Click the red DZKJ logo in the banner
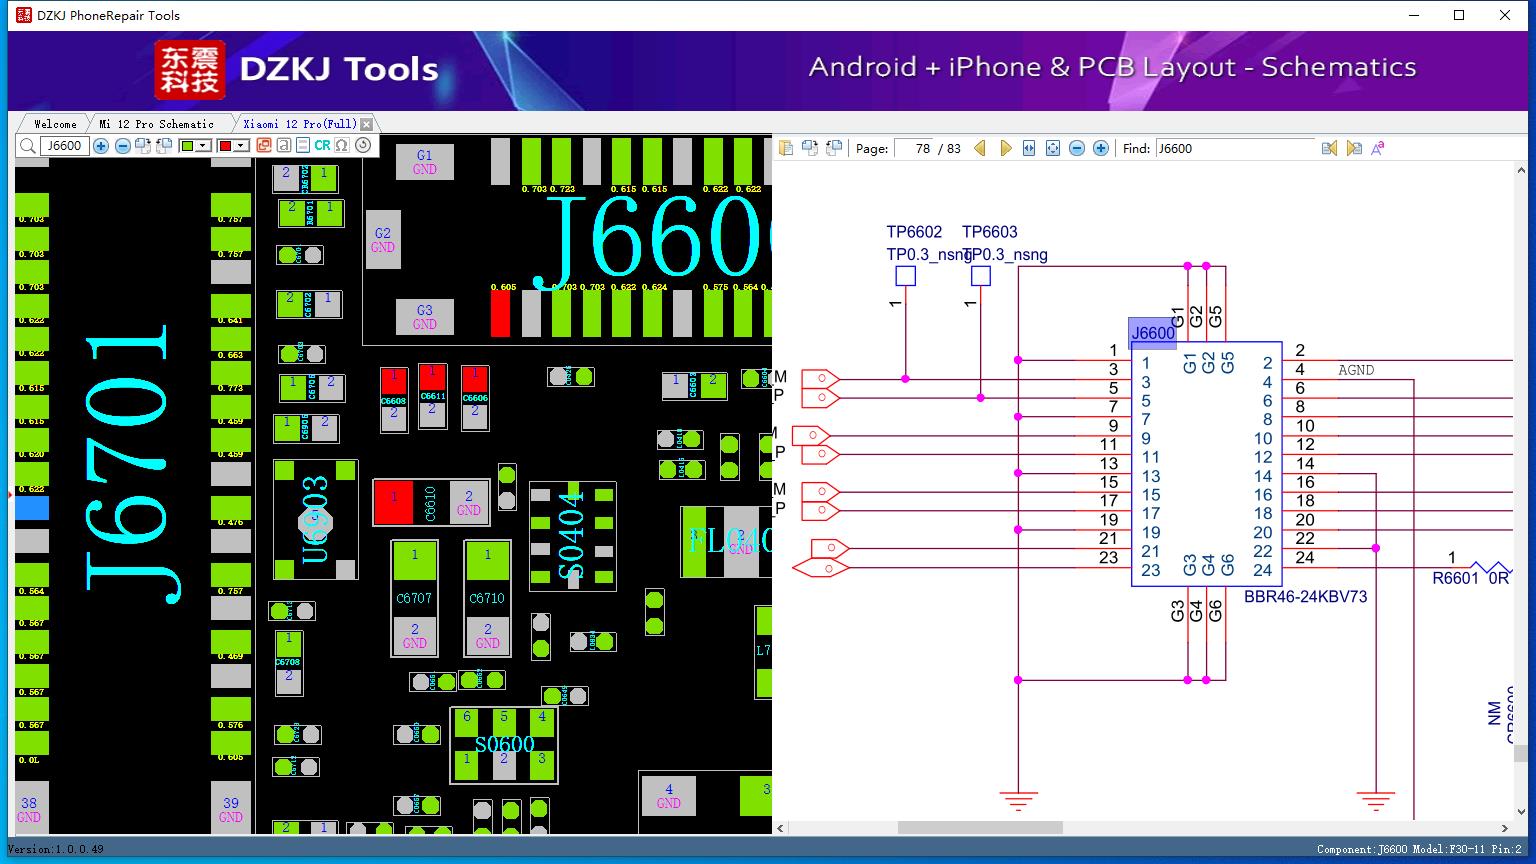 [189, 70]
